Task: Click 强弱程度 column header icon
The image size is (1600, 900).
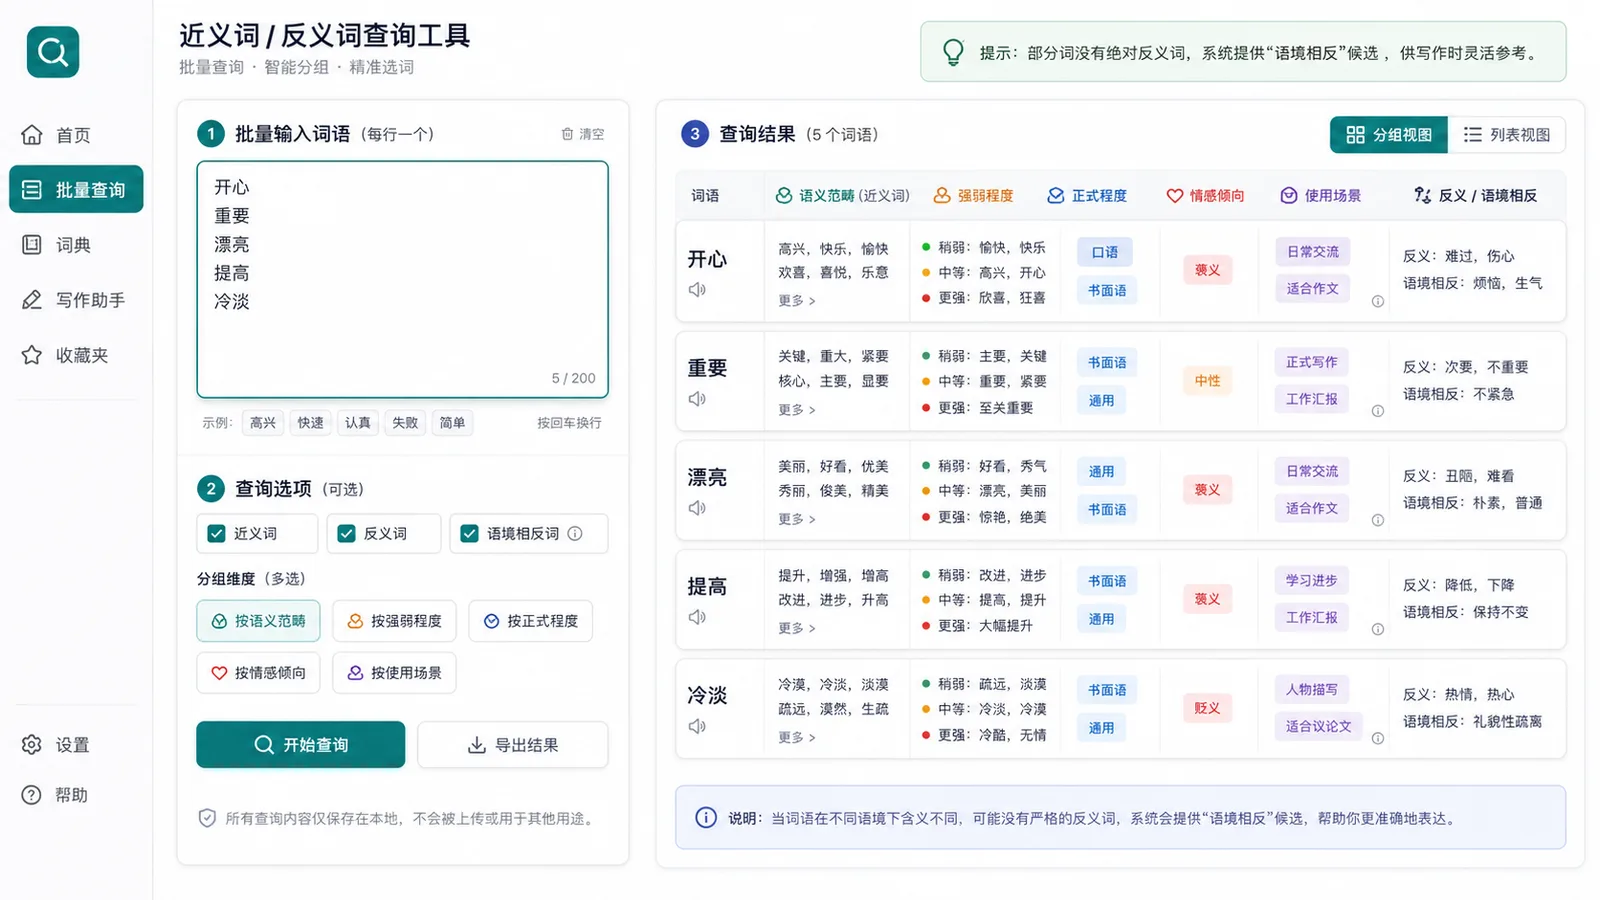Action: pos(942,196)
